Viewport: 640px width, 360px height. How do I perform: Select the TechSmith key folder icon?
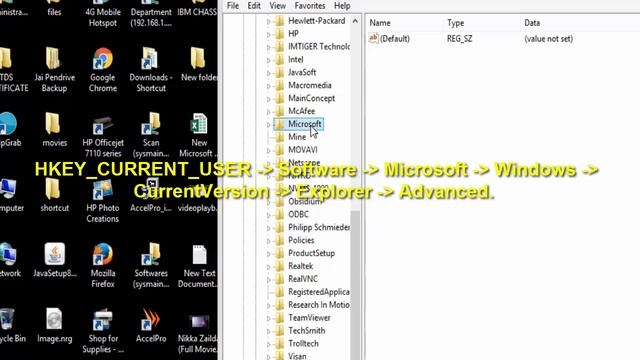point(280,331)
